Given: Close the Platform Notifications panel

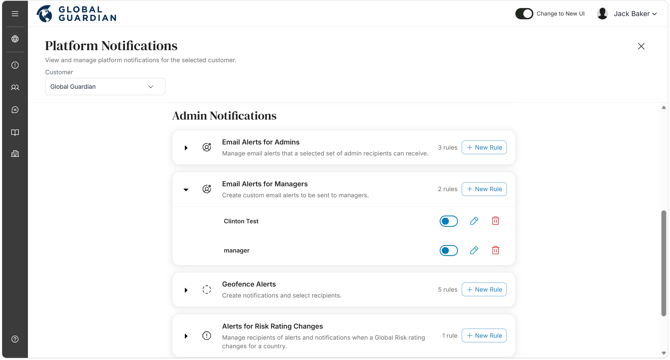Looking at the screenshot, I should [x=641, y=46].
